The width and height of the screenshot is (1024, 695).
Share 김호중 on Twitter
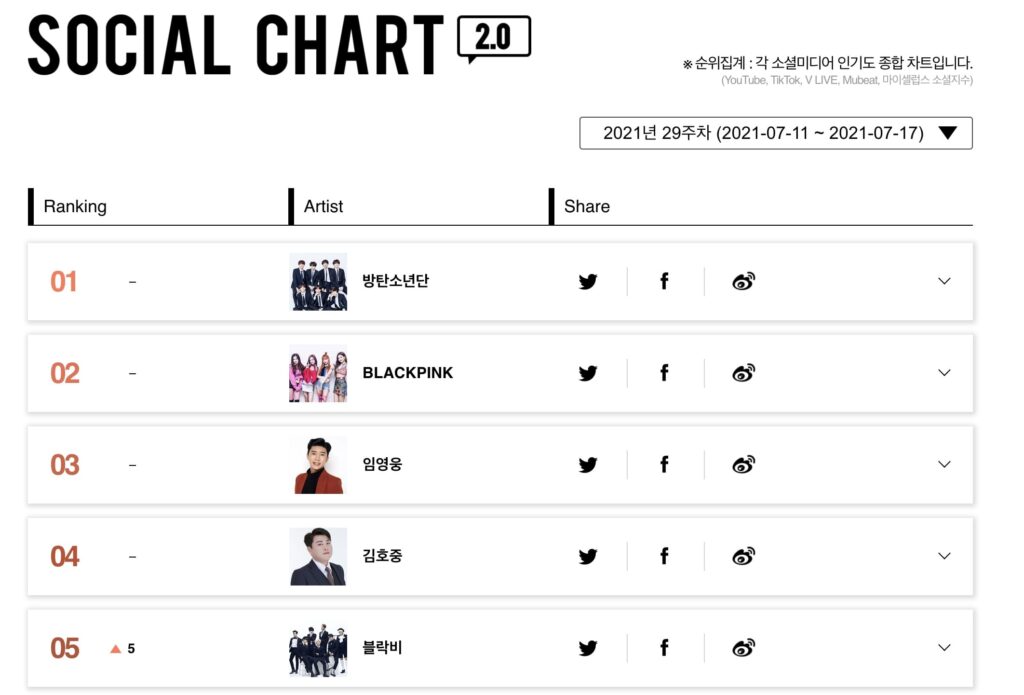coord(588,557)
